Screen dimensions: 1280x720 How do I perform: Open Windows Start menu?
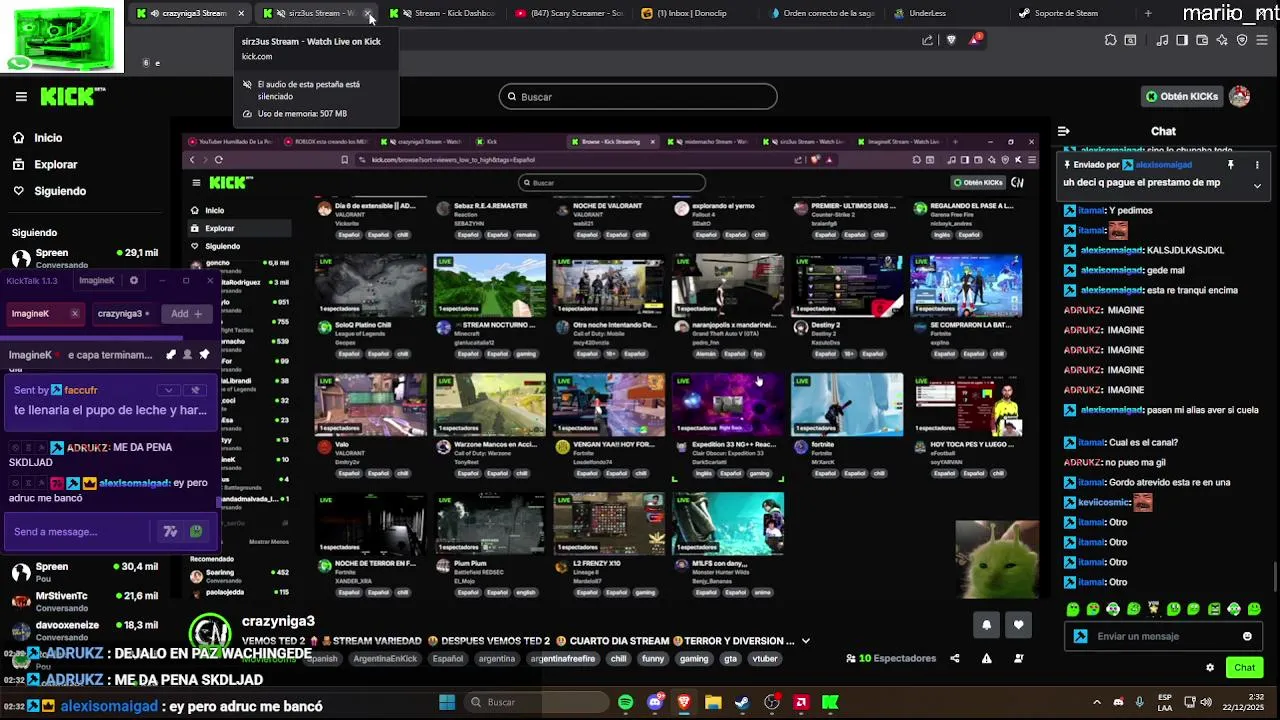[x=447, y=702]
